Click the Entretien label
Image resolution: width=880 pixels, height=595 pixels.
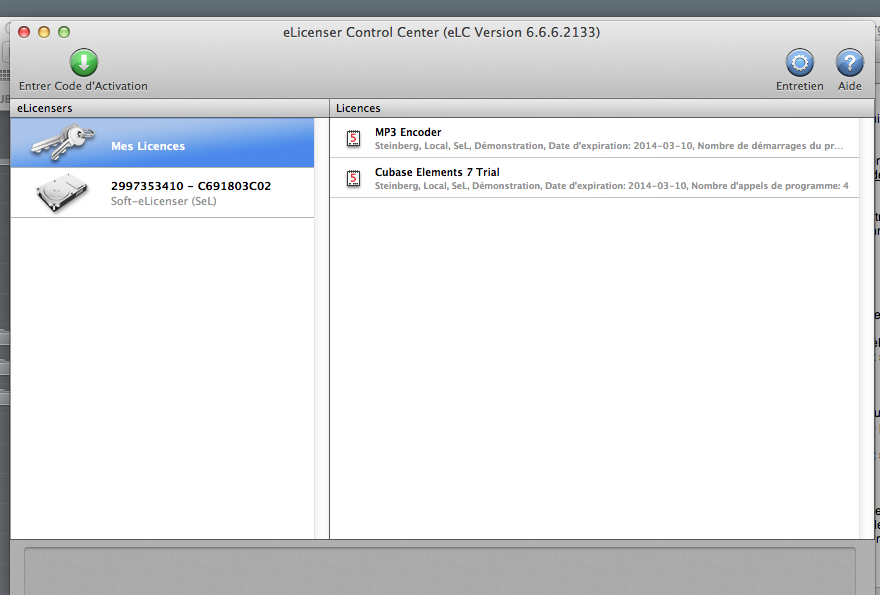(799, 86)
